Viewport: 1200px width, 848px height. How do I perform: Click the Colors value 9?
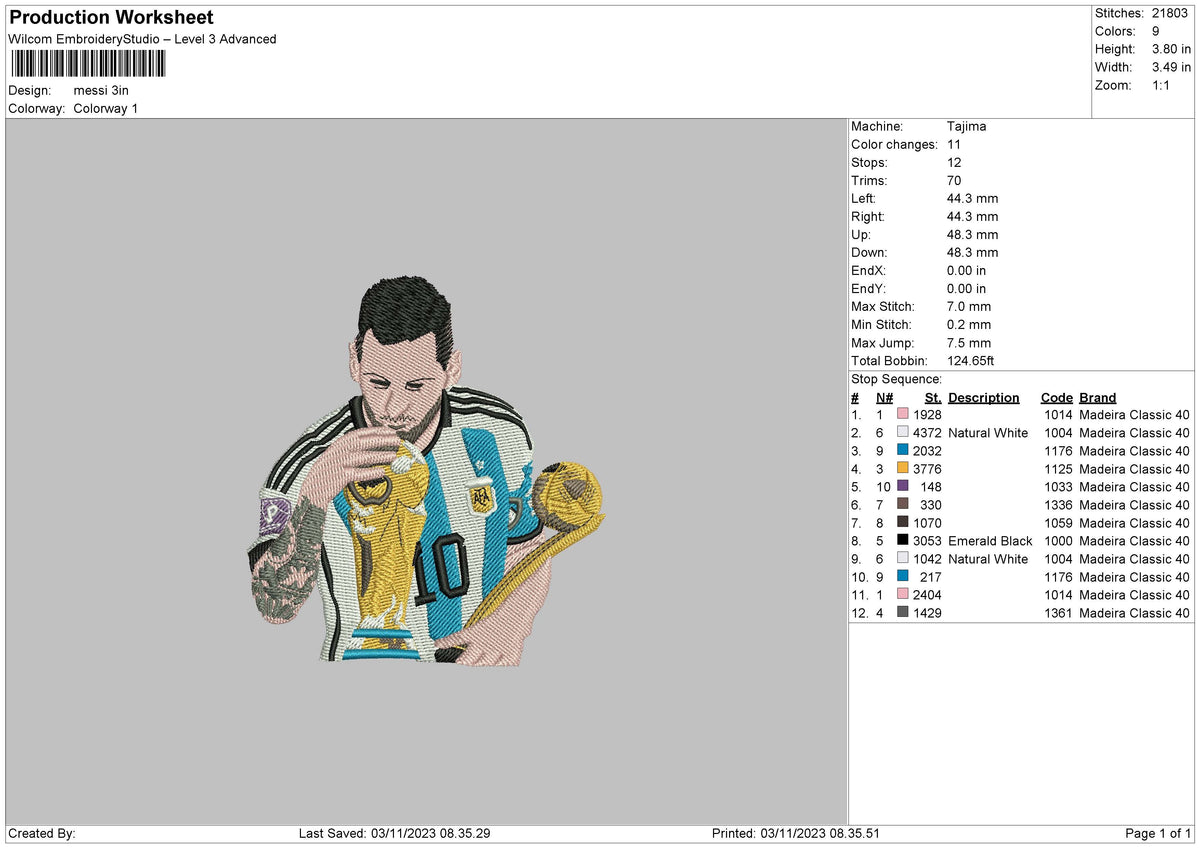1156,31
